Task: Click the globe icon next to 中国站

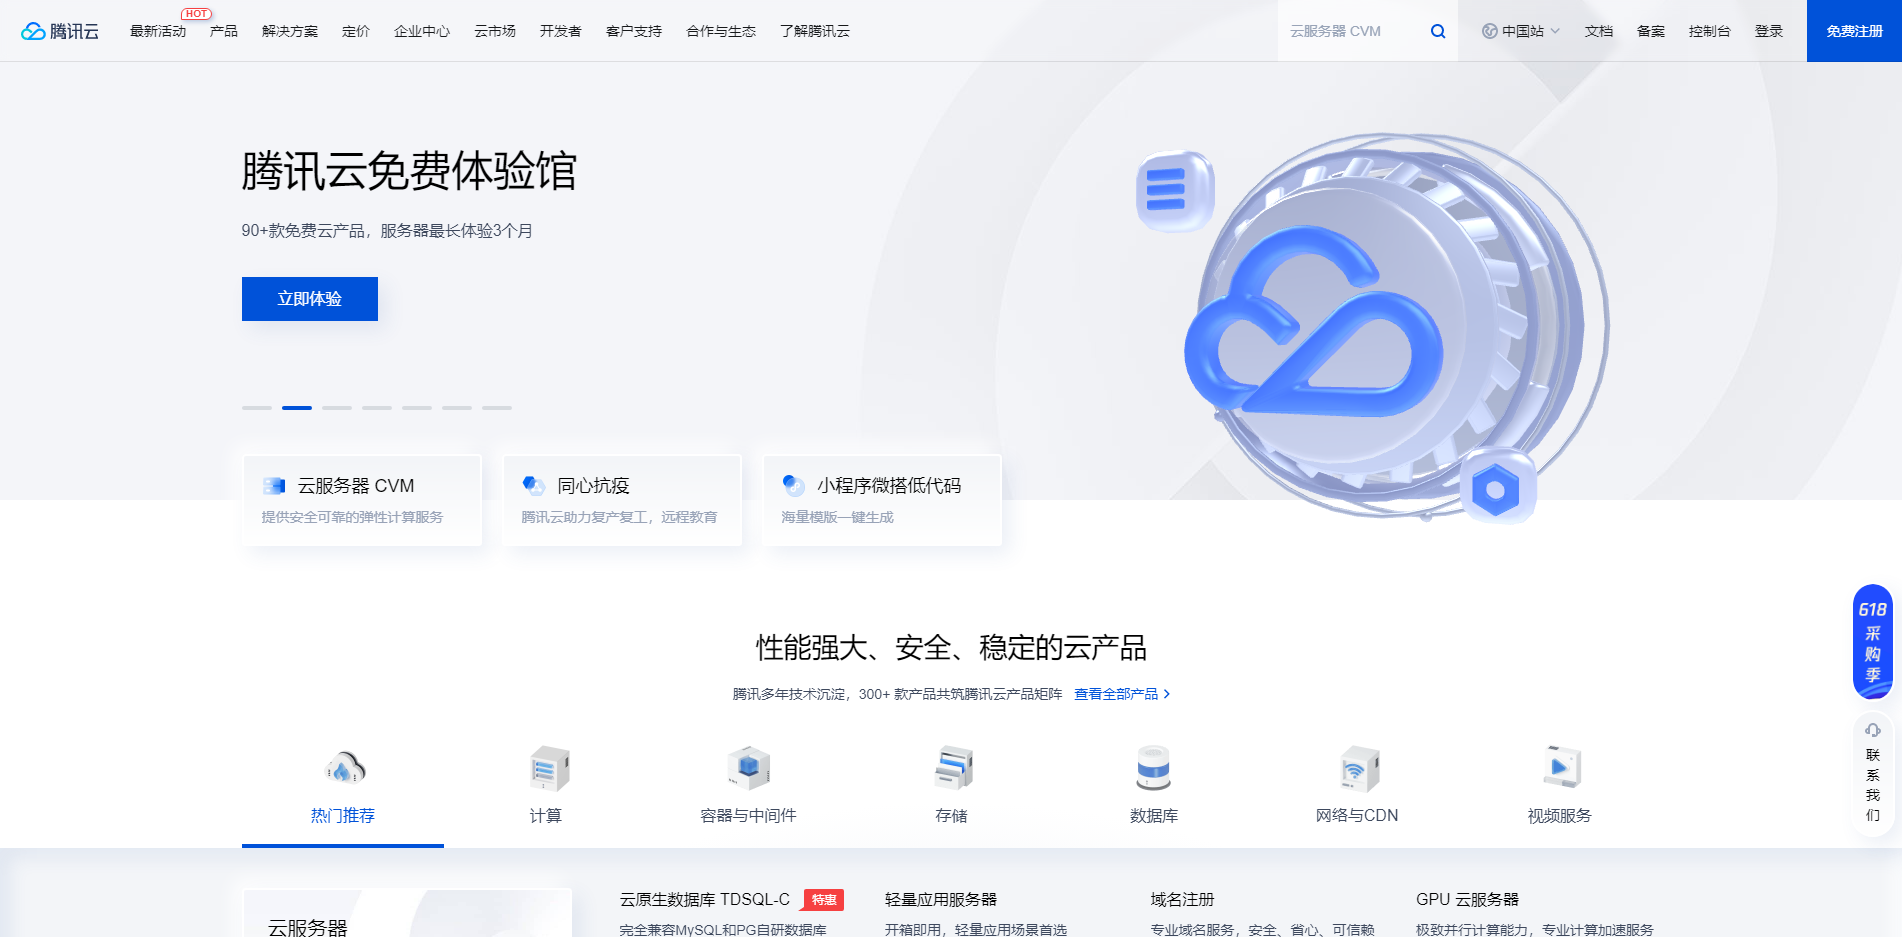Action: [x=1490, y=31]
